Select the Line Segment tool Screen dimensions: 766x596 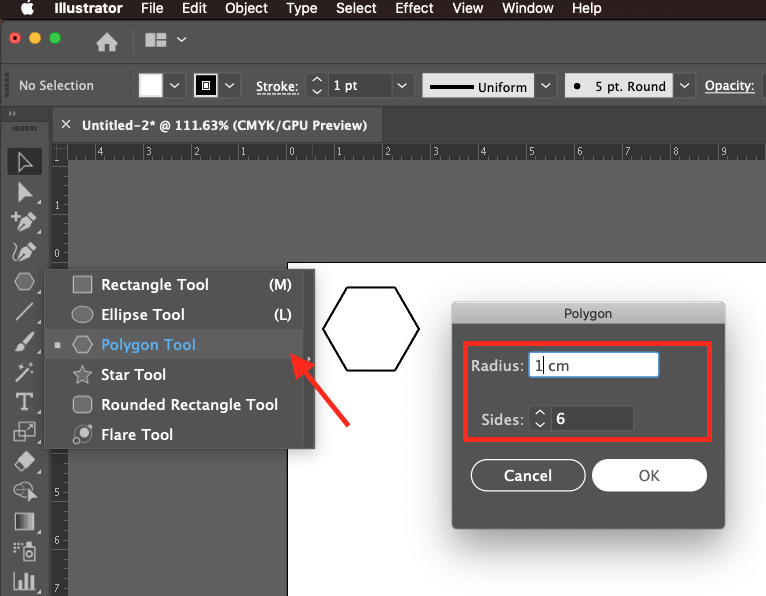click(24, 312)
